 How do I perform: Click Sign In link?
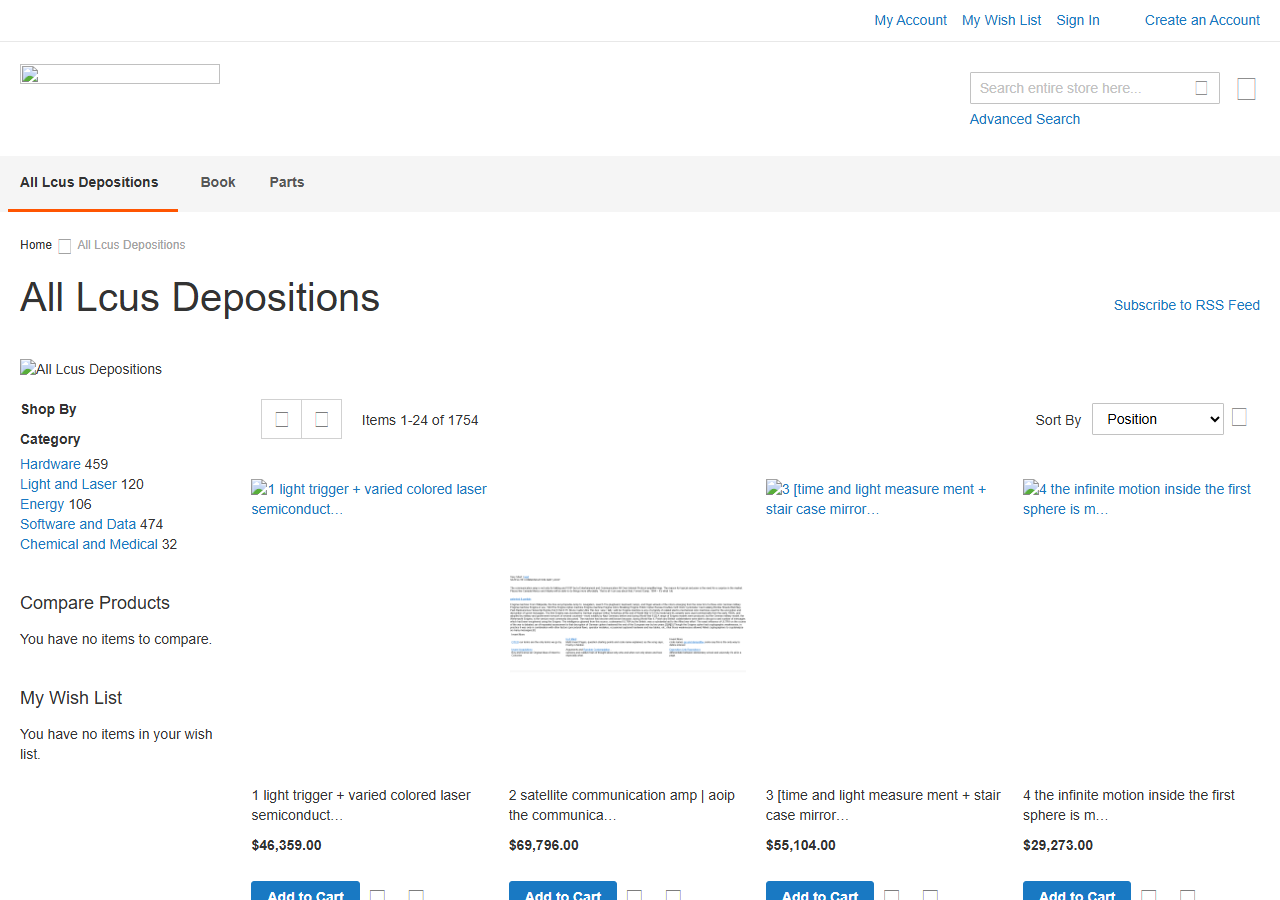point(1078,20)
